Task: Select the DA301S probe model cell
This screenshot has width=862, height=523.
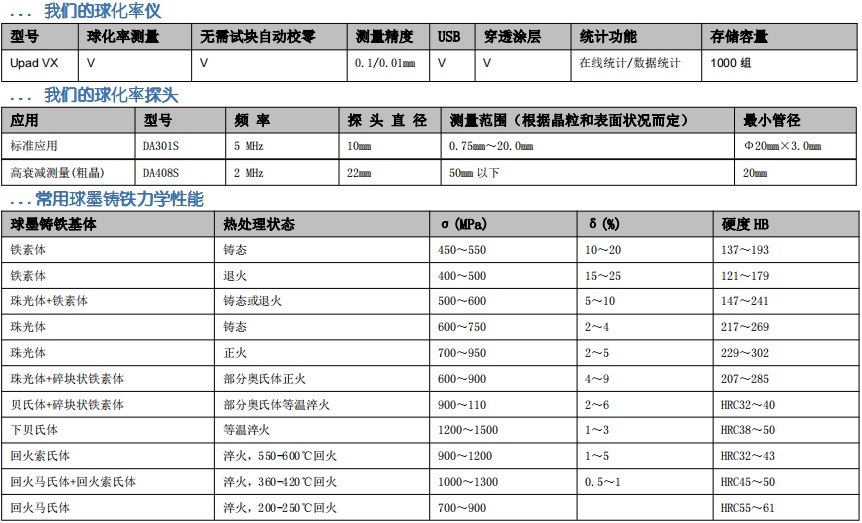Action: tap(163, 146)
